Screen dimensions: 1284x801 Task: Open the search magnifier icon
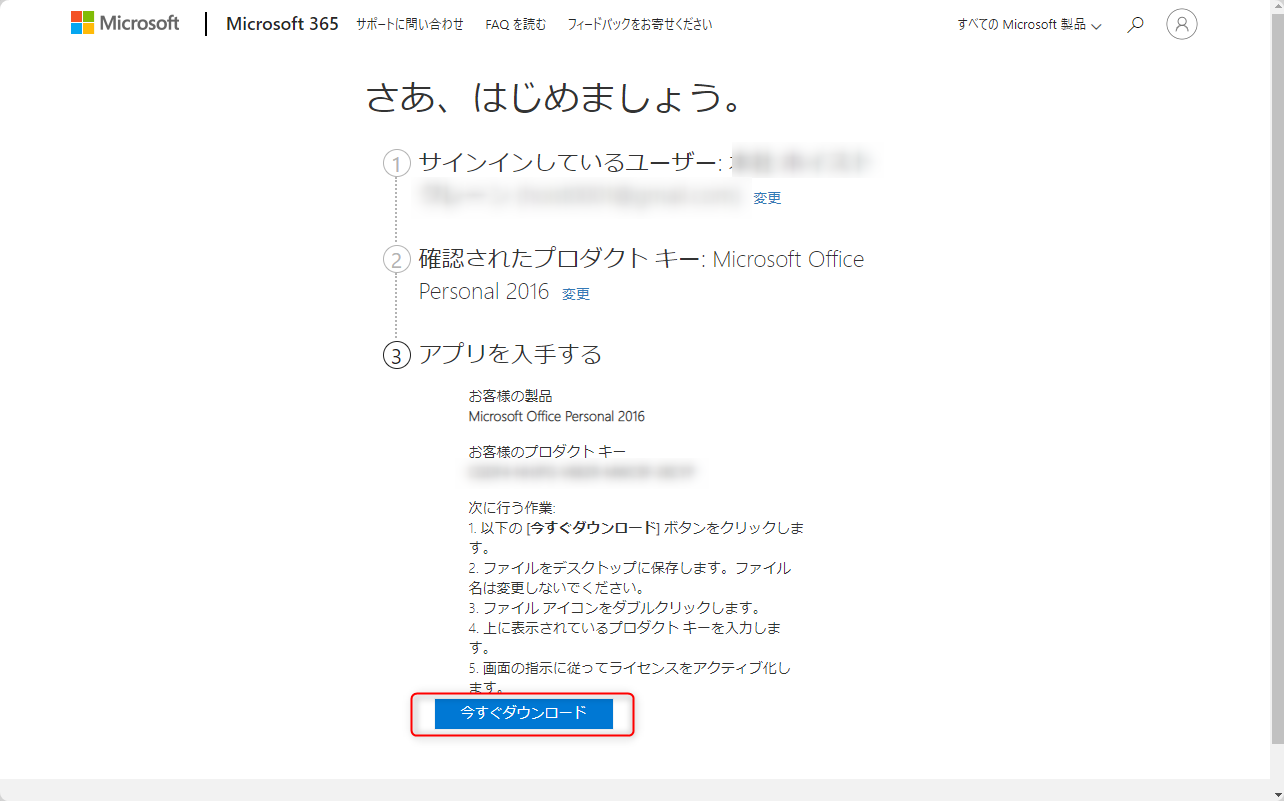(x=1135, y=25)
